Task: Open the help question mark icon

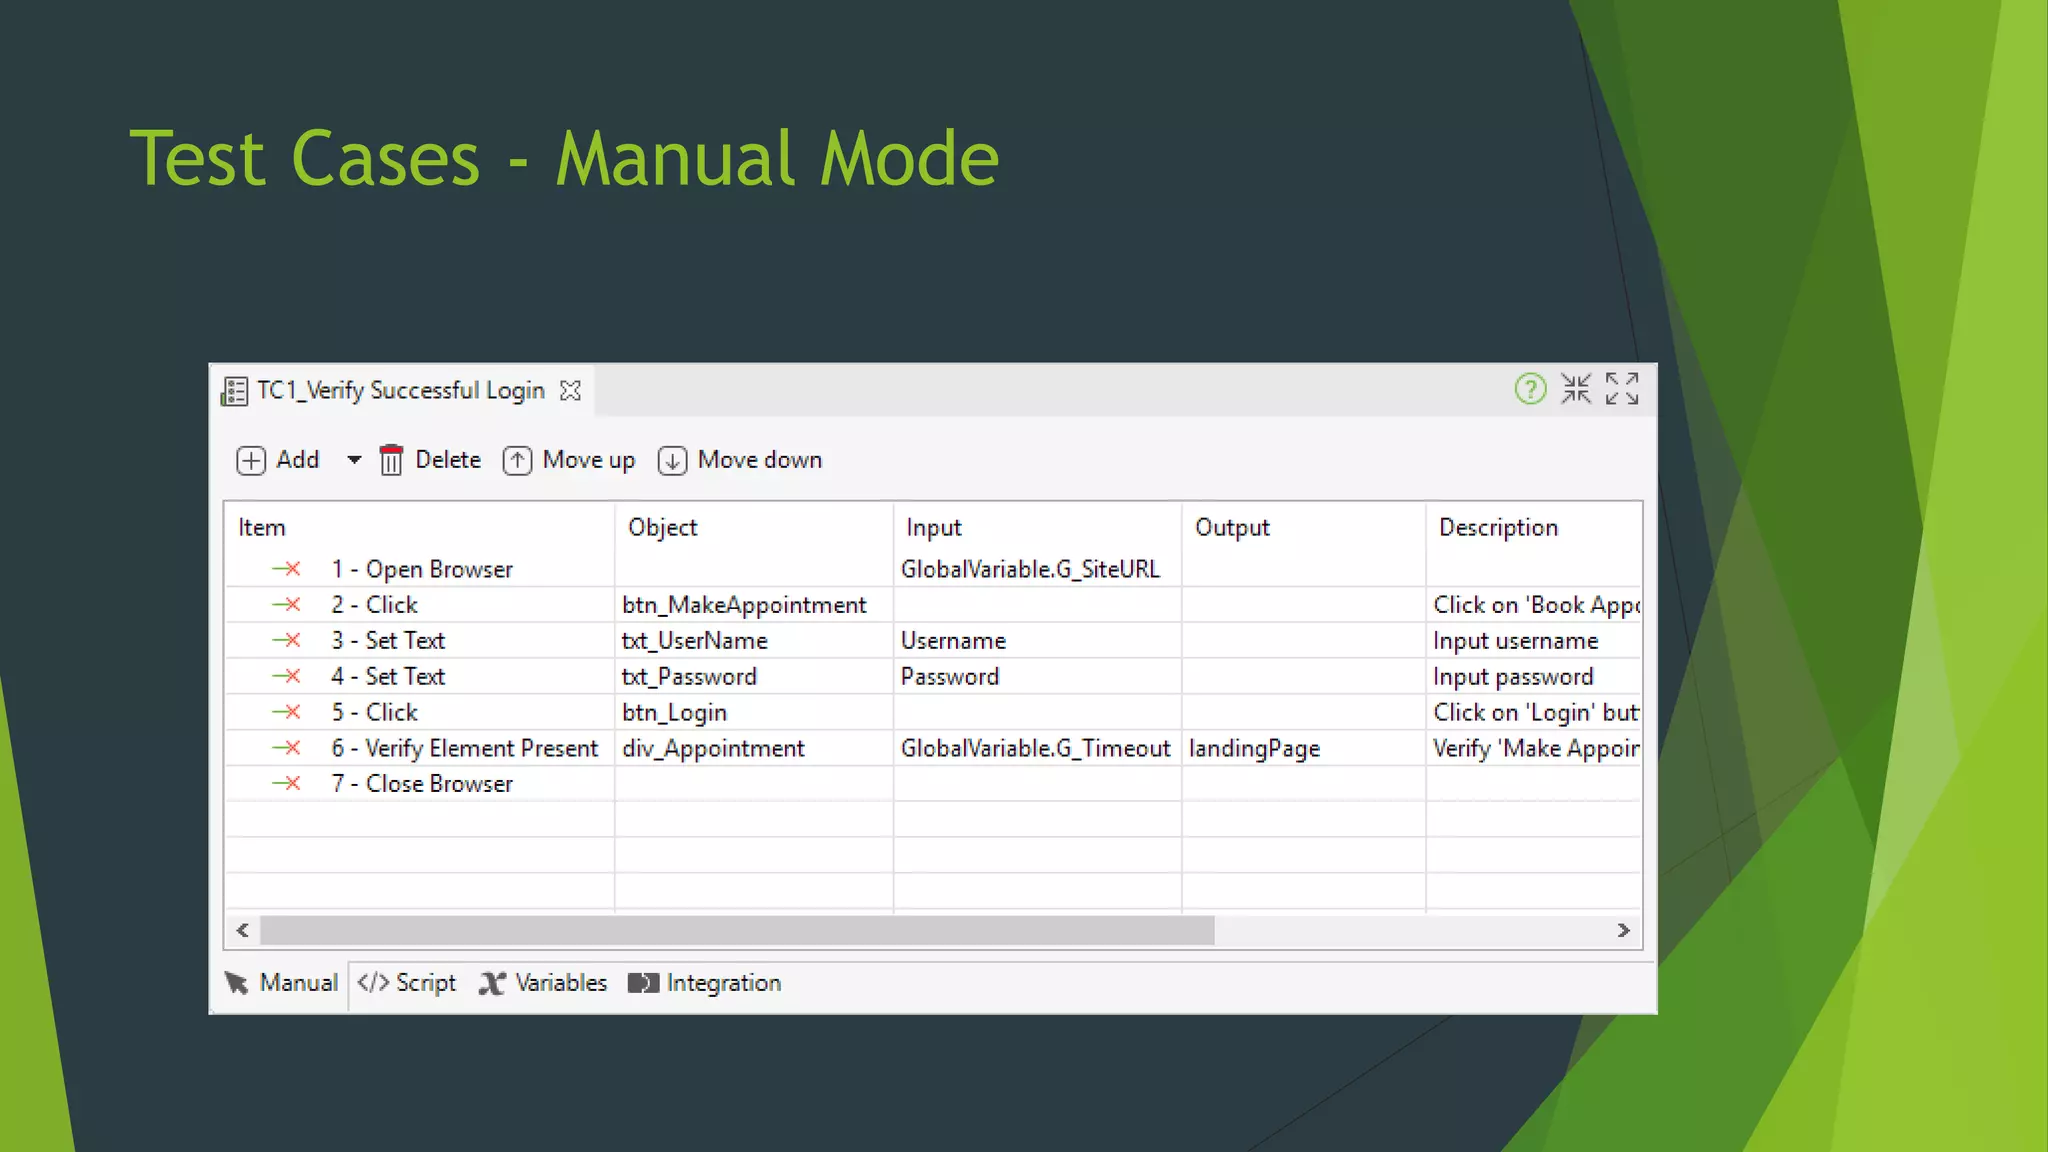Action: pyautogui.click(x=1530, y=389)
